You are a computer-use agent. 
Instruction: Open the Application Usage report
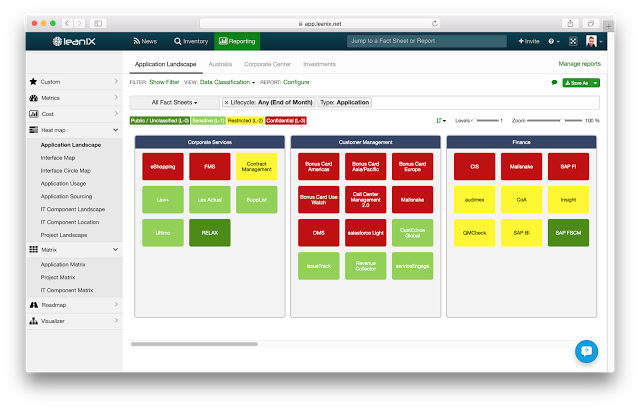coord(63,184)
